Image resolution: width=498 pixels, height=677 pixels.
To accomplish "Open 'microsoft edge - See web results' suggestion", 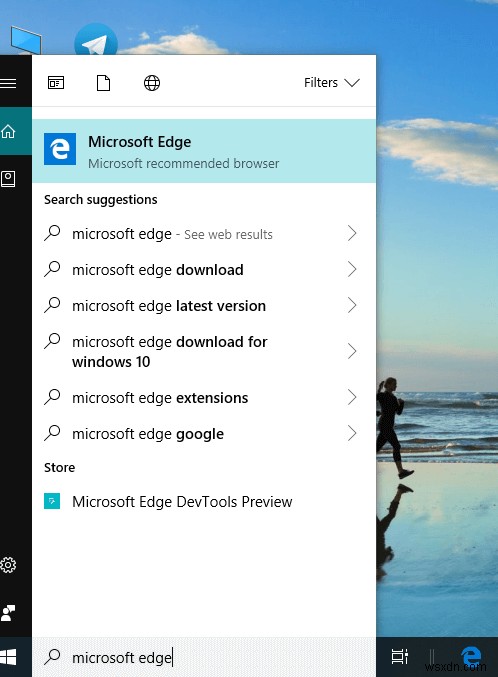I will [x=204, y=234].
